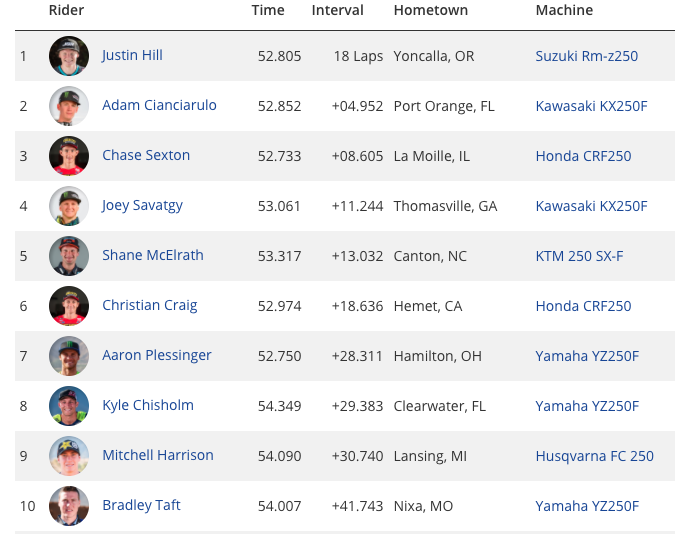The height and width of the screenshot is (534, 686).
Task: Open the Suzuki Rm-z250 machine link
Action: click(587, 56)
